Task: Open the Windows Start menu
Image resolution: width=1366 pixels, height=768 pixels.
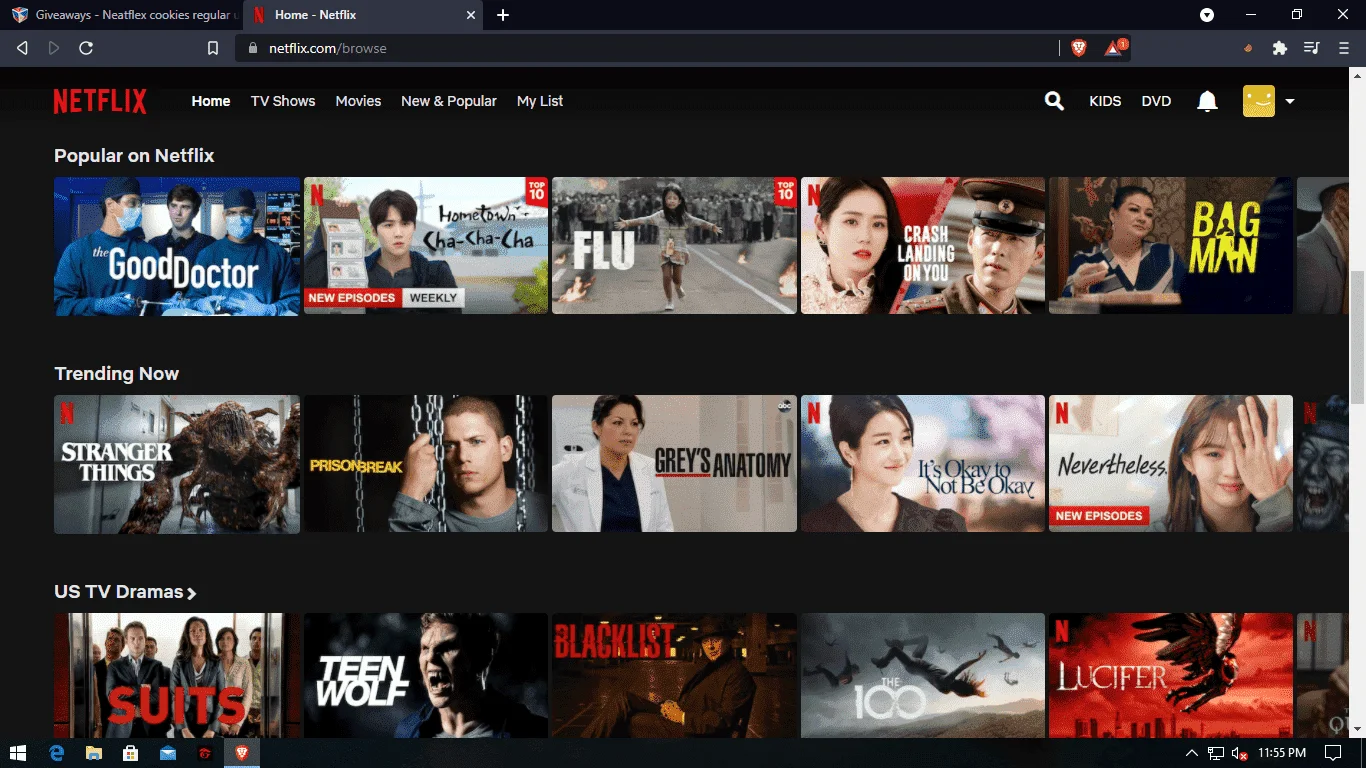Action: coord(18,753)
